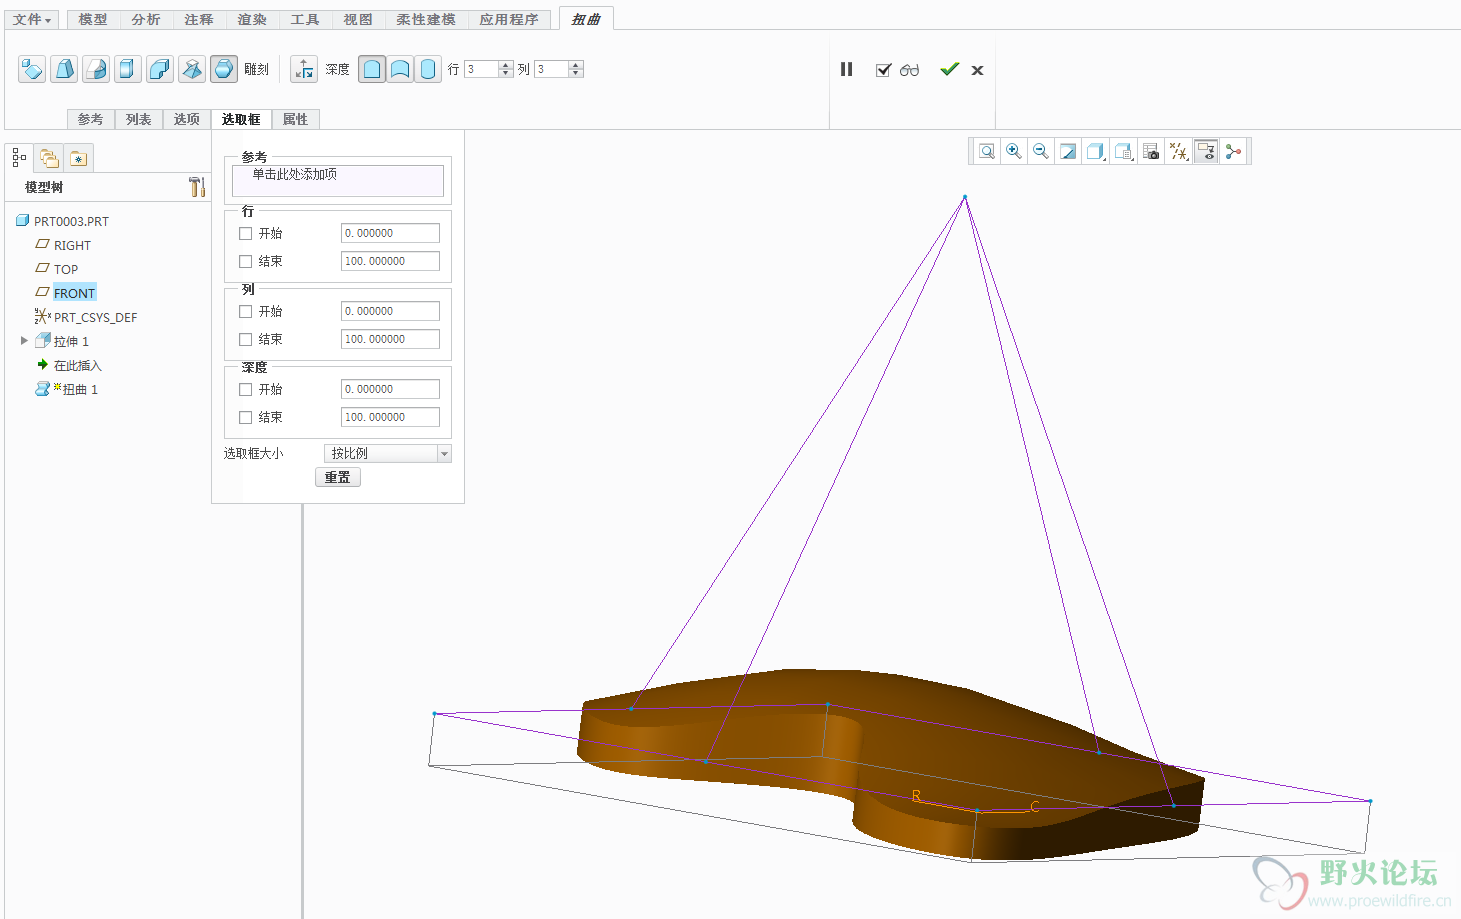Viewport: 1461px width, 919px height.
Task: Select the Transform warp tool icon
Action: (x=32, y=69)
